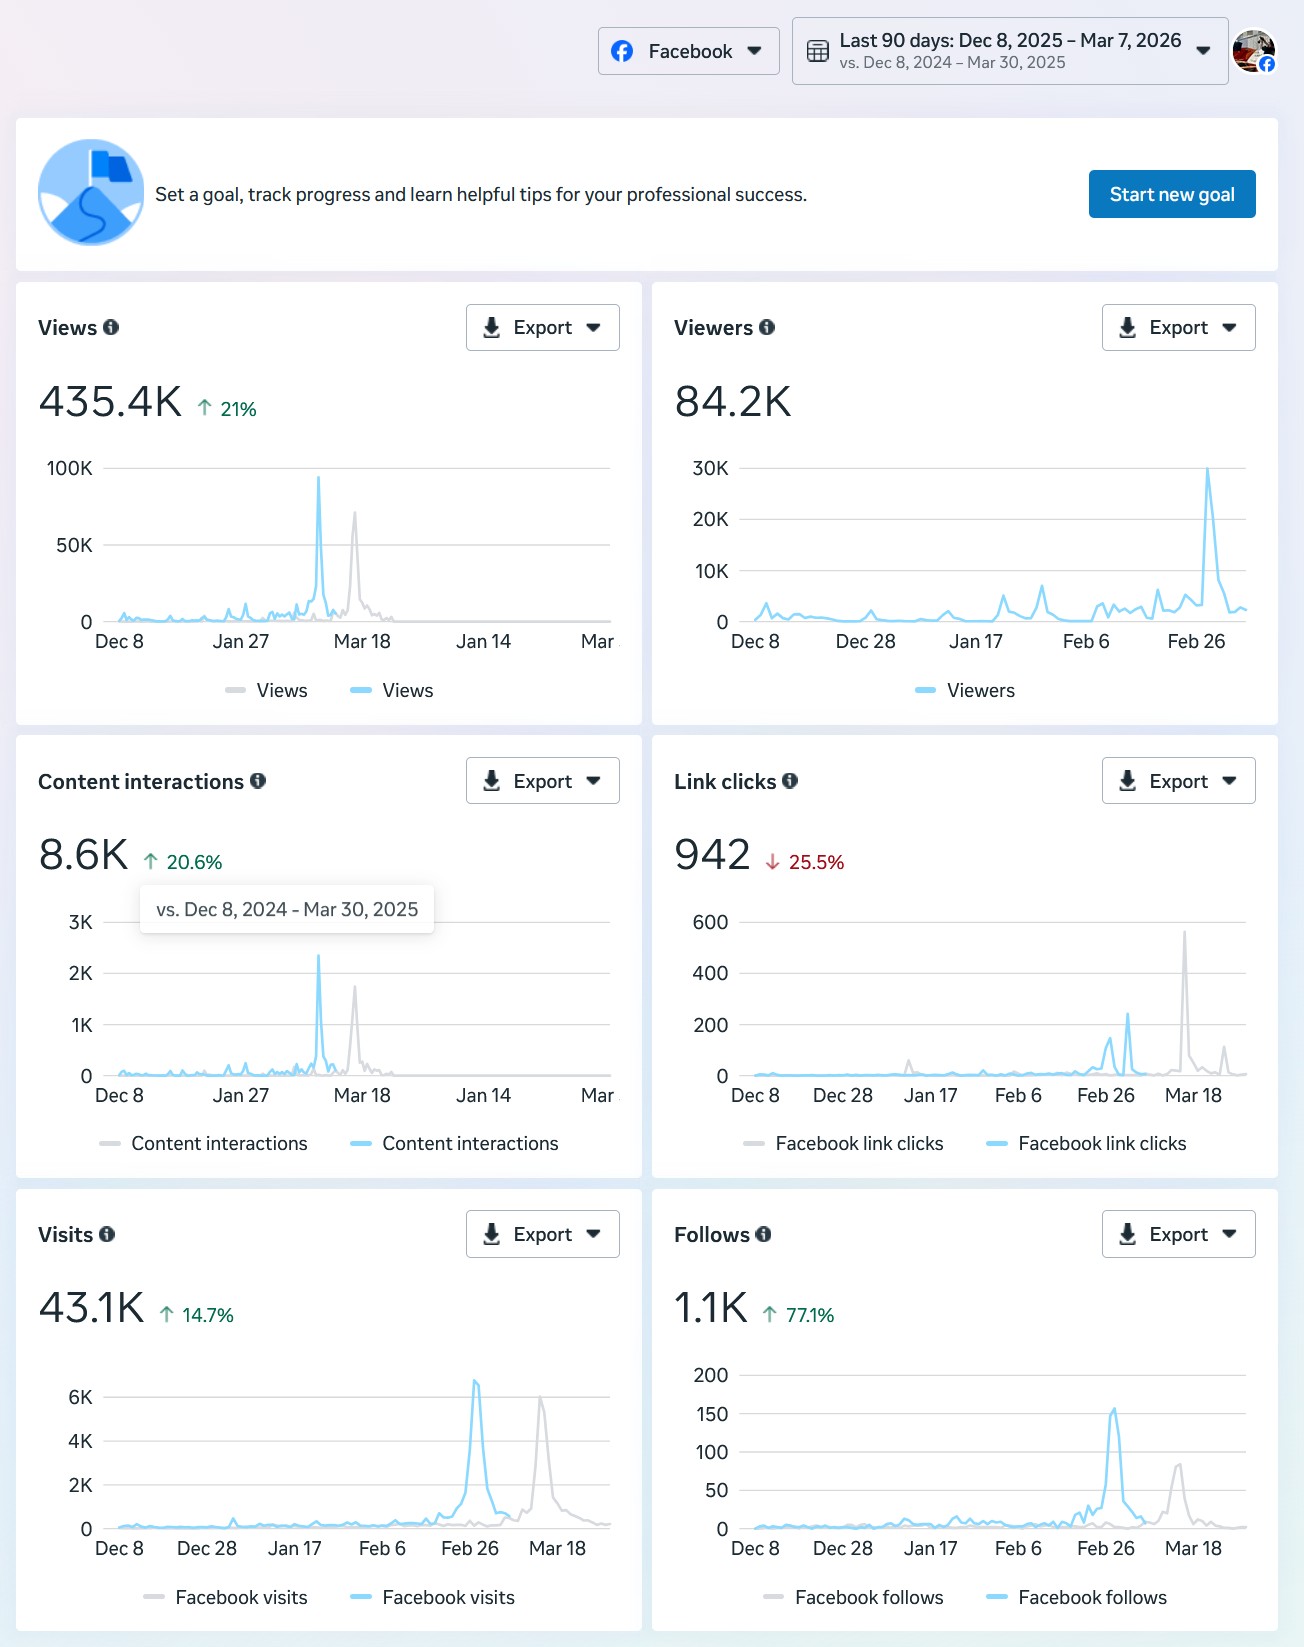Click the 8.6K Content interactions total
1304x1647 pixels.
click(x=84, y=855)
